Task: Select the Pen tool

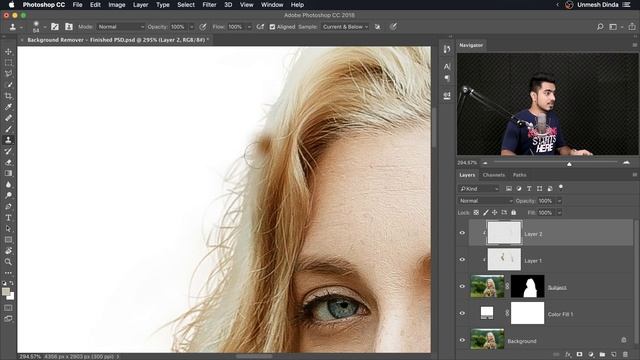Action: (8, 207)
